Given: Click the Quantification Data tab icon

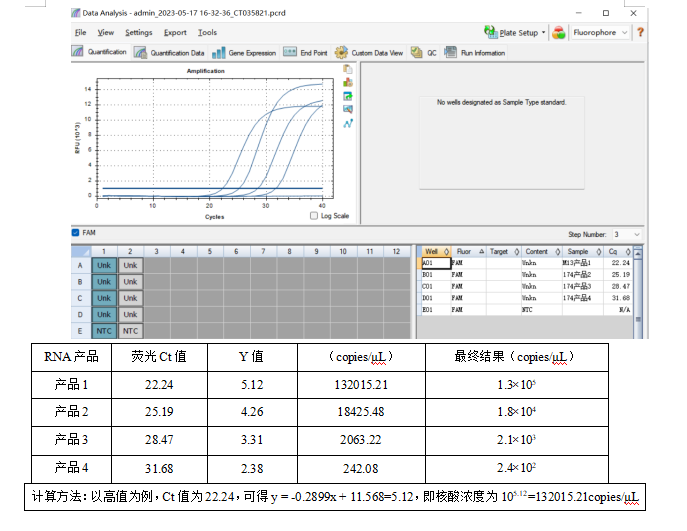Looking at the screenshot, I should tap(140, 53).
